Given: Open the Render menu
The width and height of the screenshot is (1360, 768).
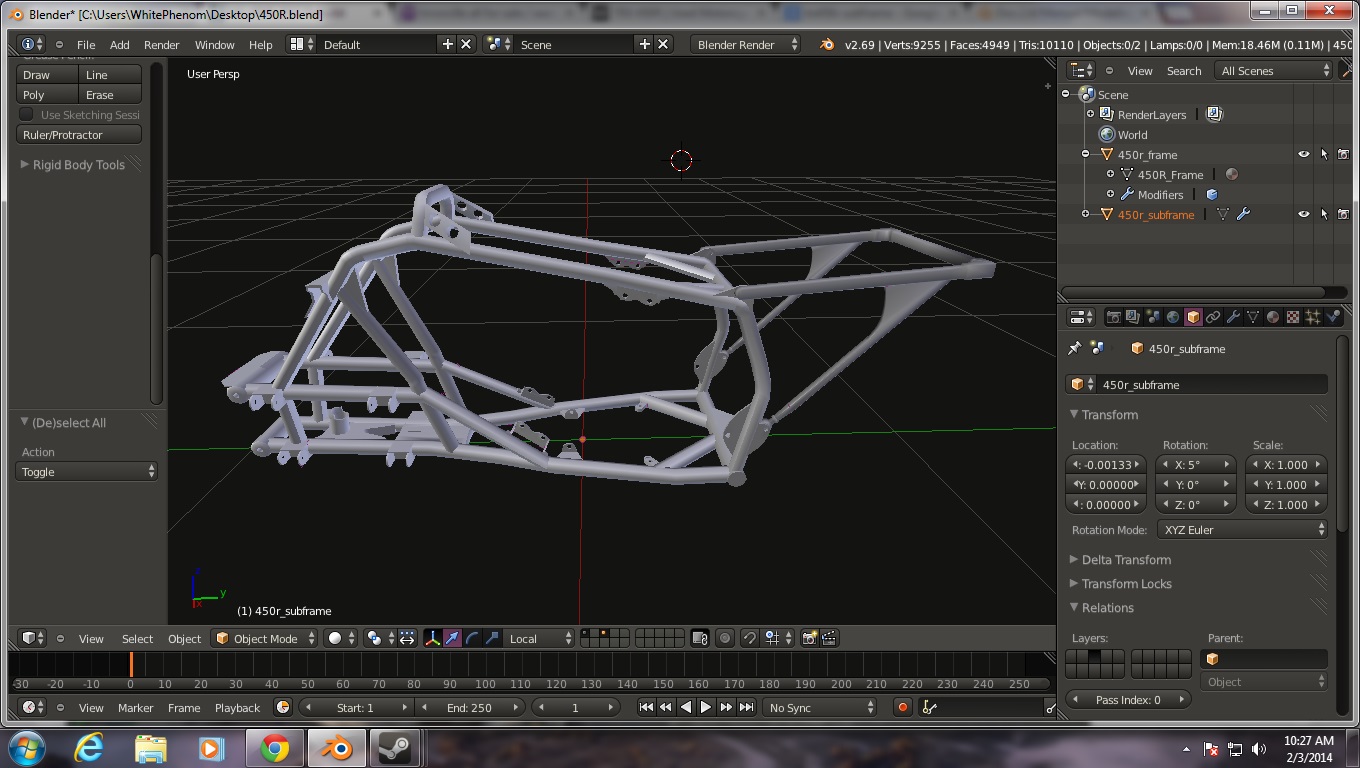Looking at the screenshot, I should (x=161, y=44).
